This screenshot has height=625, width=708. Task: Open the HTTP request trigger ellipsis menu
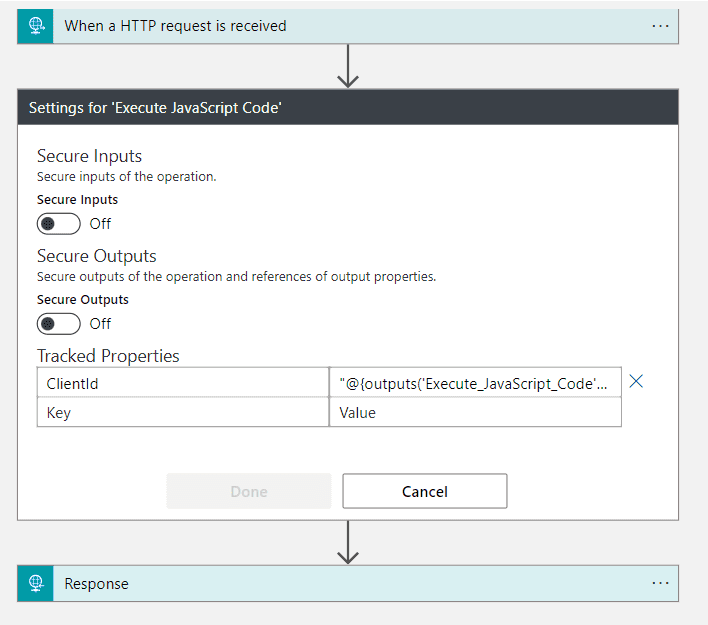660,26
